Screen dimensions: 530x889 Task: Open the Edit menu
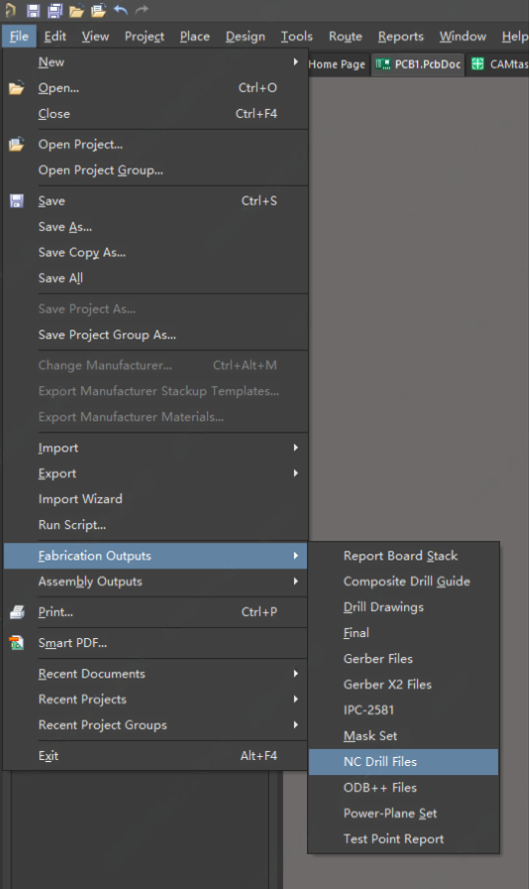coord(55,36)
